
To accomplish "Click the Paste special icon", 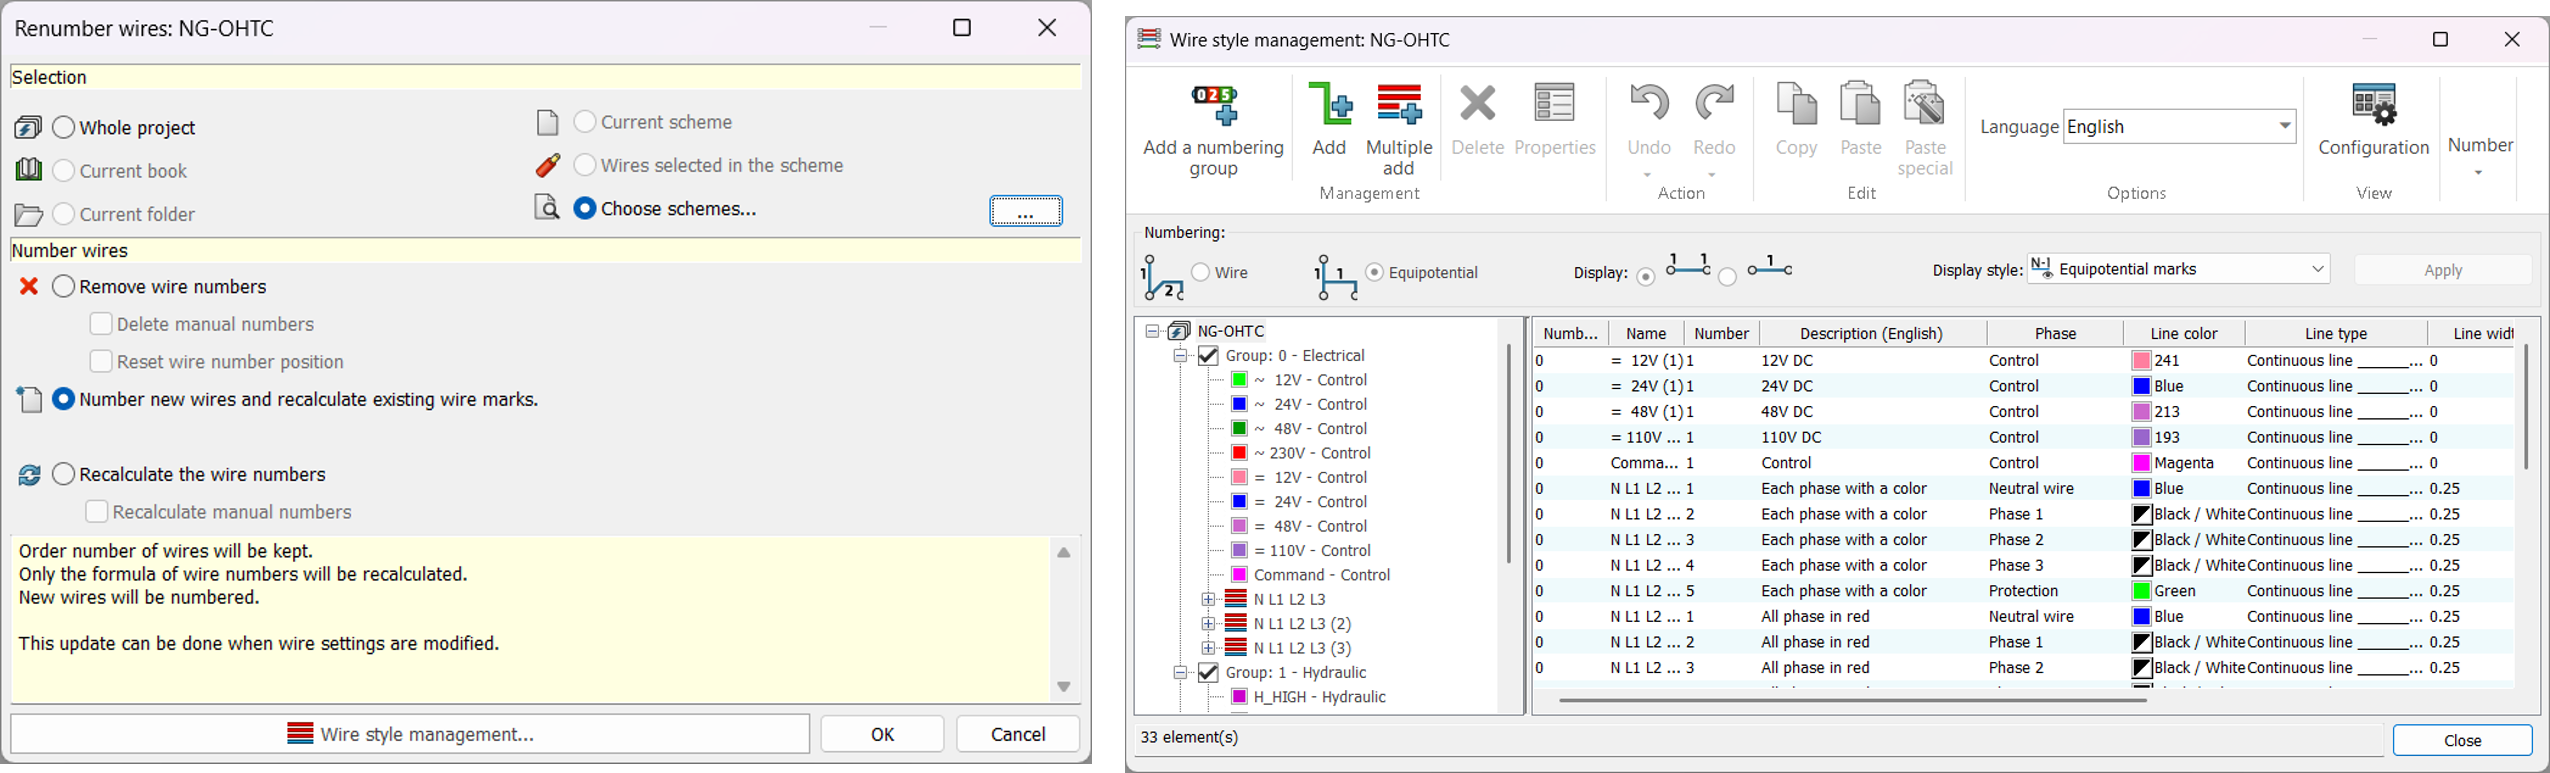I will tap(1924, 104).
